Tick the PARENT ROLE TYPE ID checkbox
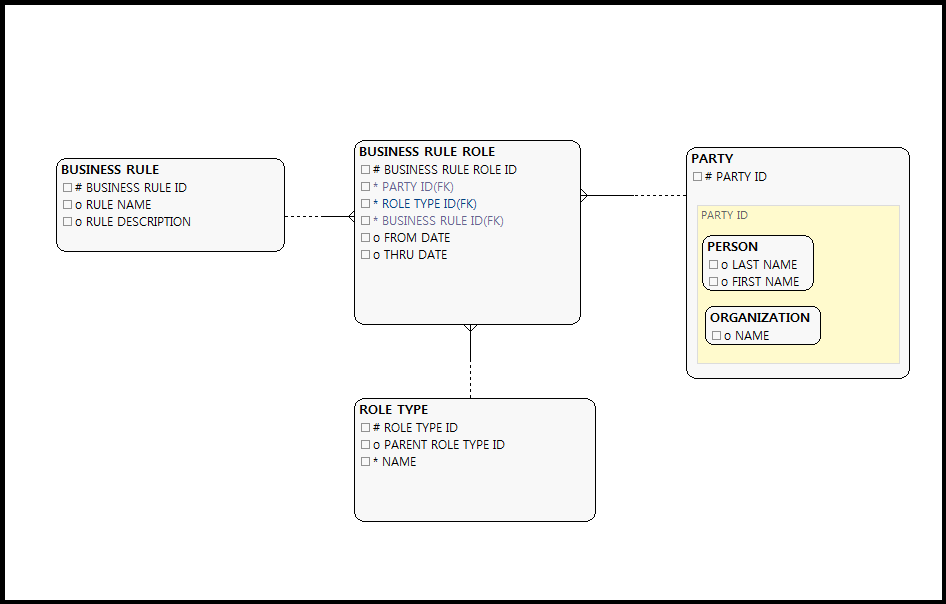The height and width of the screenshot is (604, 946). (x=365, y=445)
